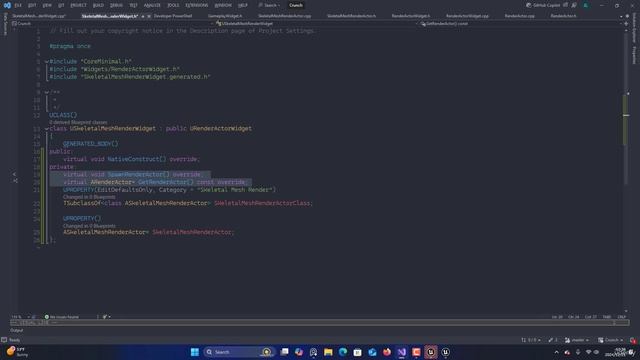Viewport: 640px width, 360px height.
Task: Open the GetRenderActor() const member dropdown
Action: click(520, 24)
